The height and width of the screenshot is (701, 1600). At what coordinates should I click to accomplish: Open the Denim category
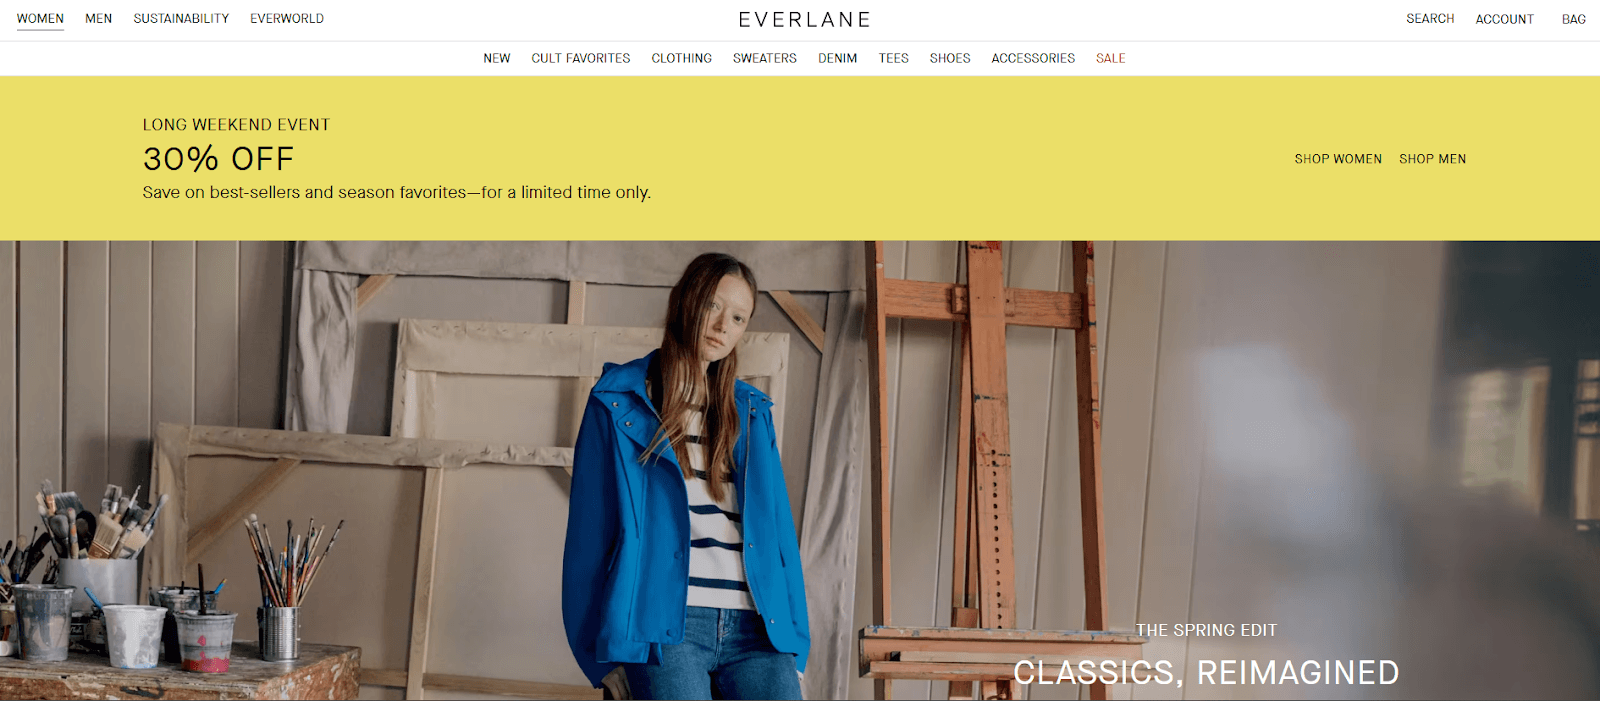click(x=838, y=58)
